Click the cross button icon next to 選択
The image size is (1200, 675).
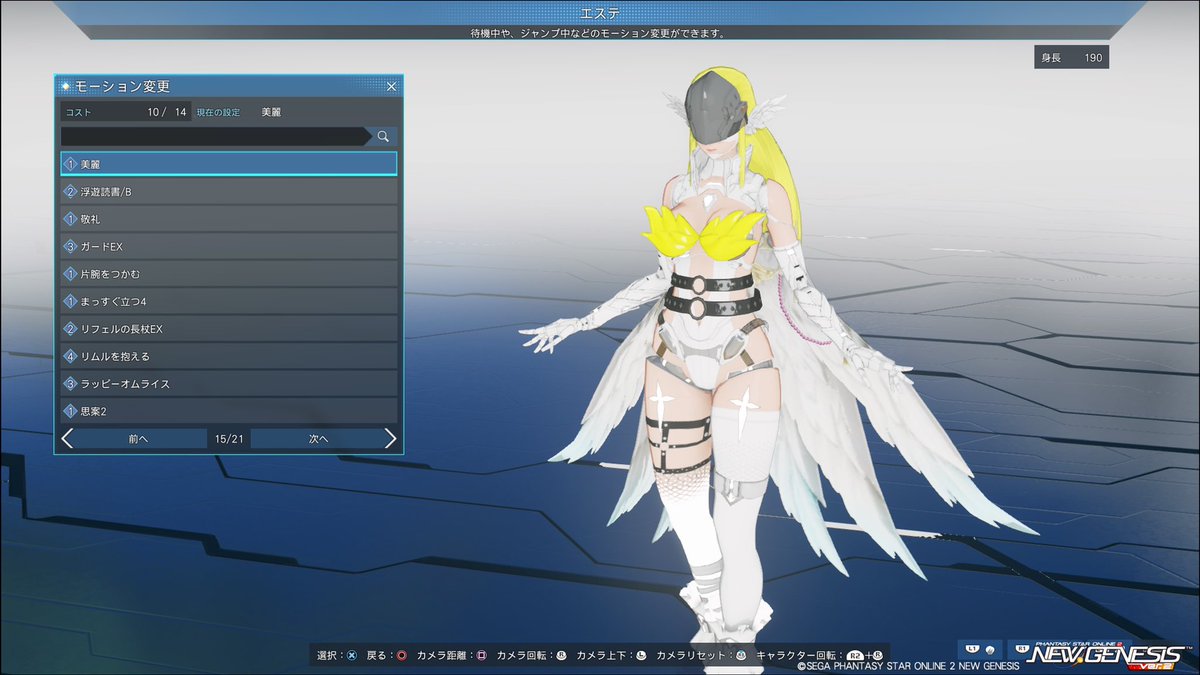[351, 656]
